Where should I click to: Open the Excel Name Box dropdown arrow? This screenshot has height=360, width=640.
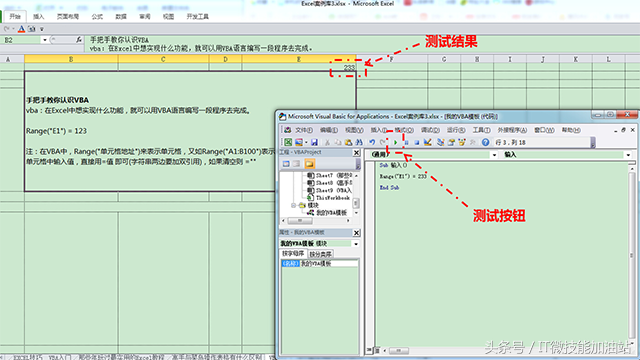tap(44, 40)
